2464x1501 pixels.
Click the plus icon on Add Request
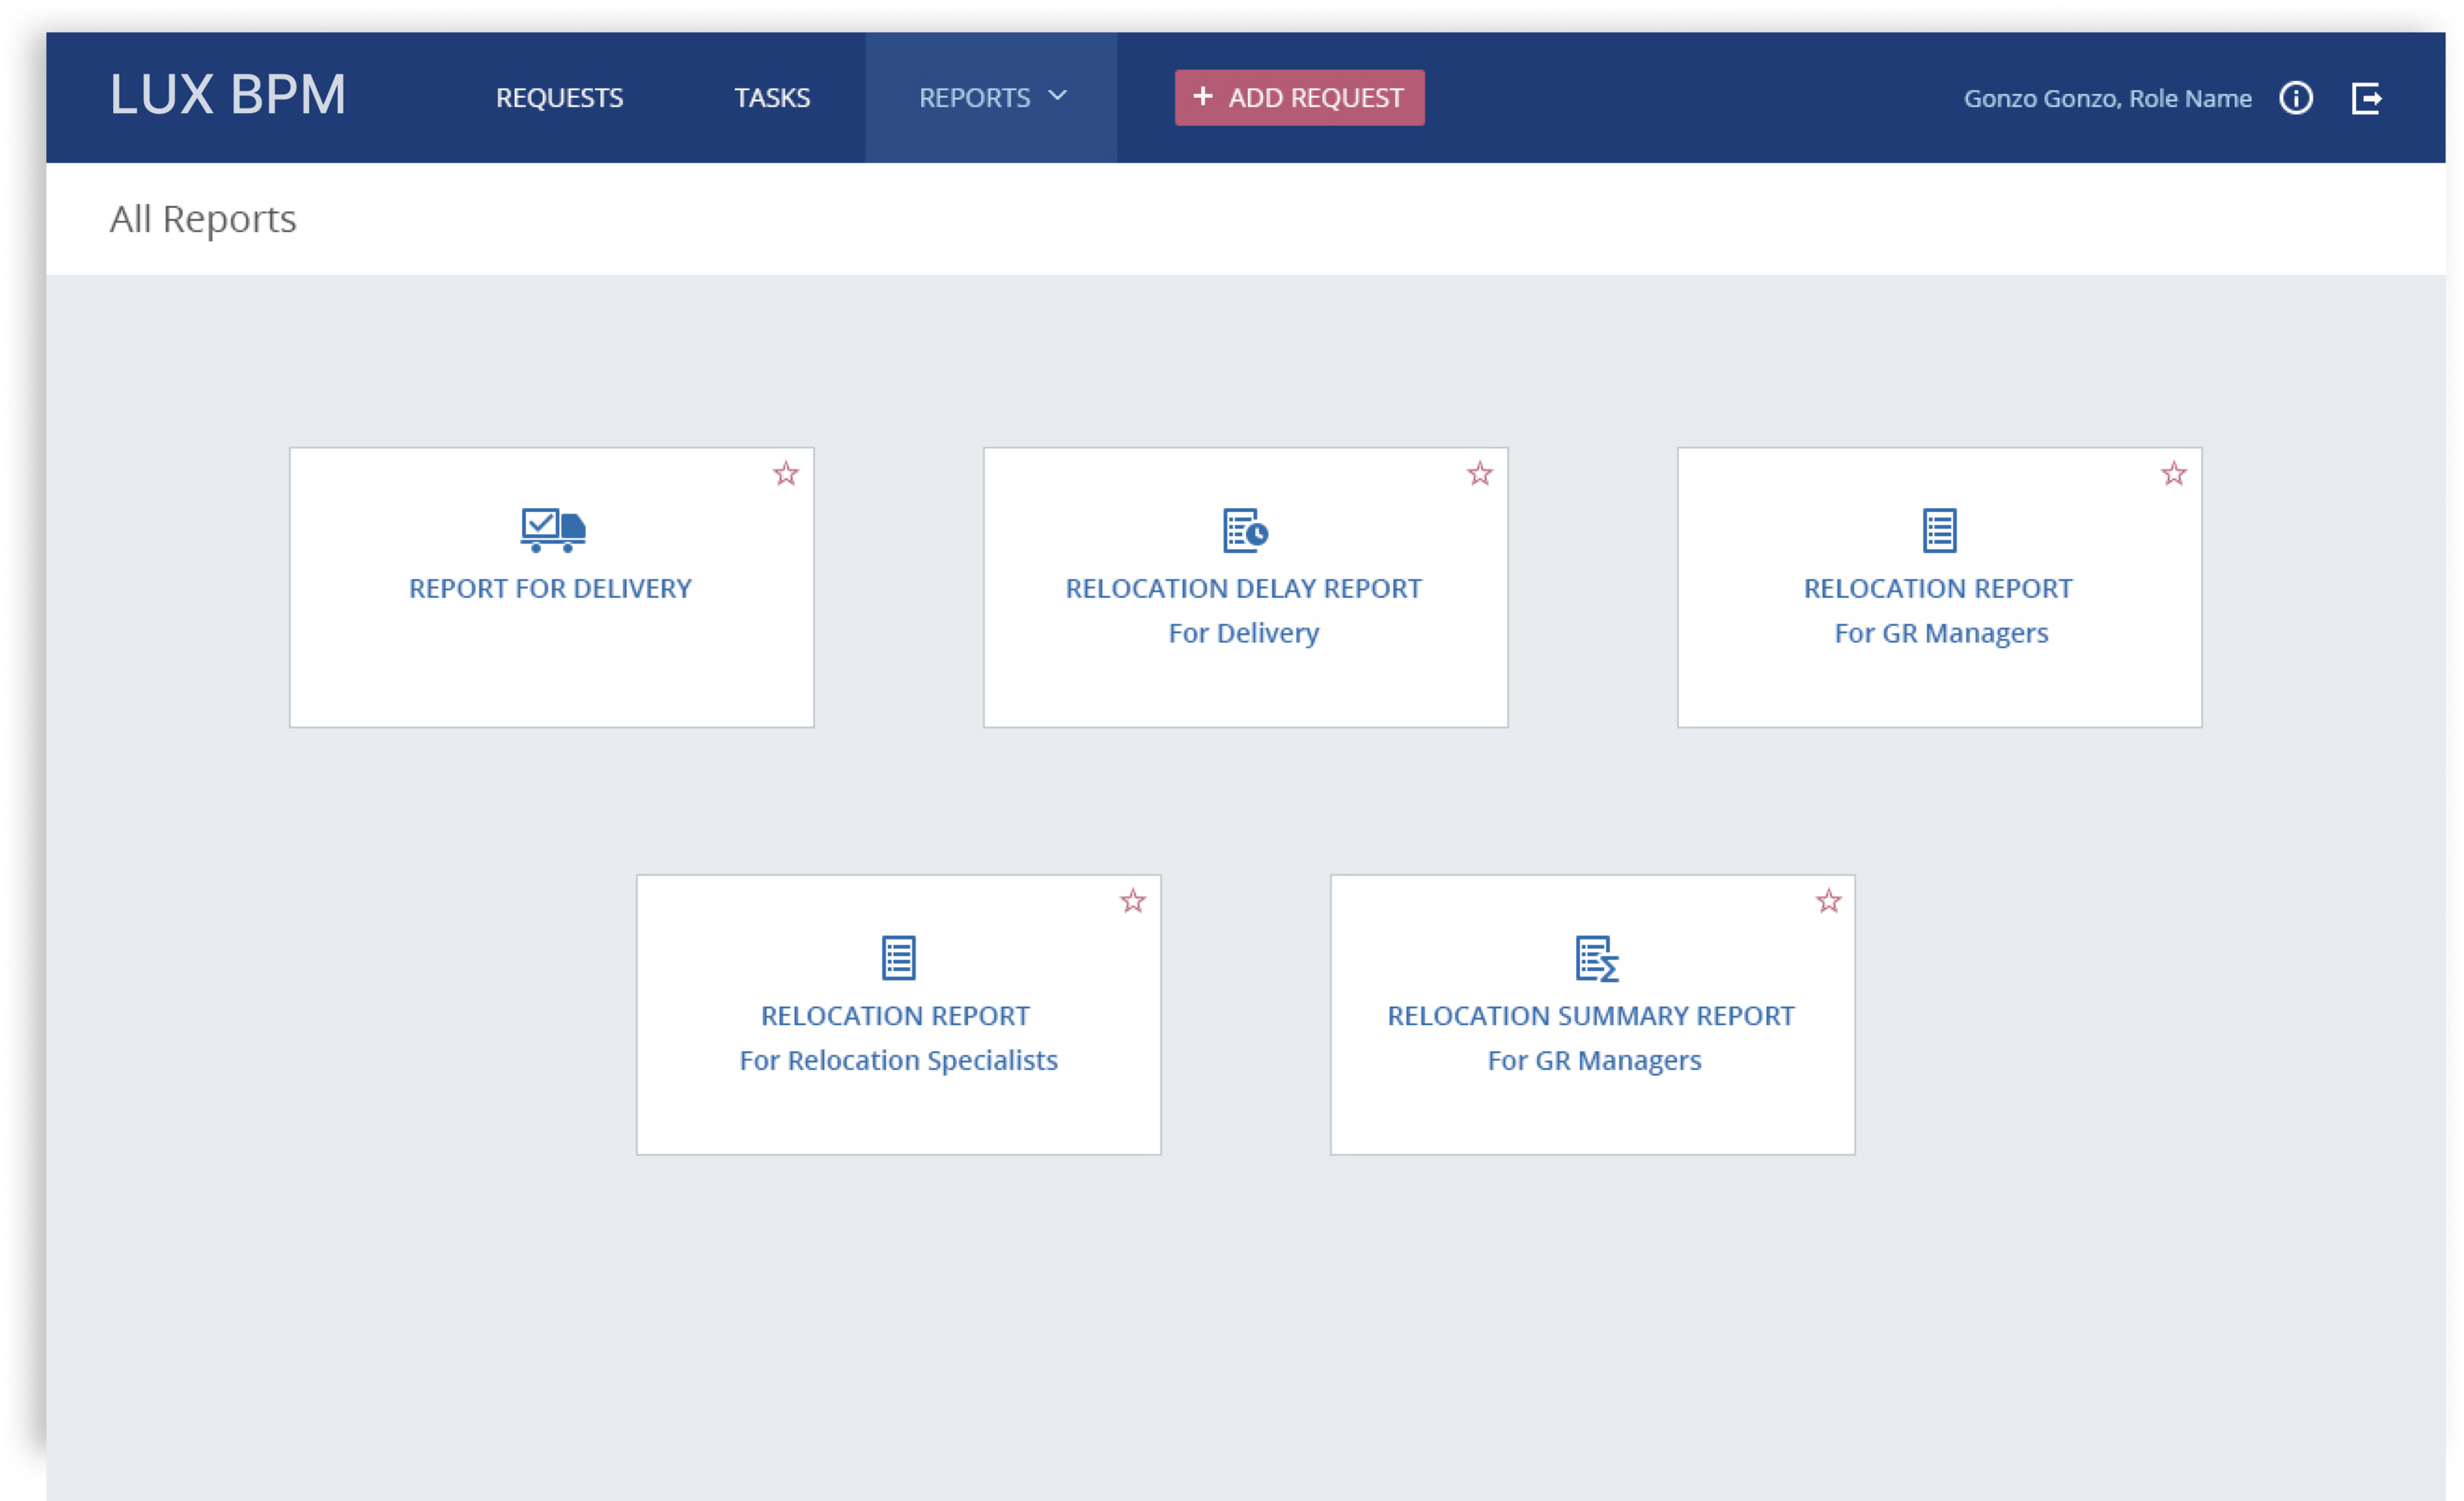tap(1203, 96)
